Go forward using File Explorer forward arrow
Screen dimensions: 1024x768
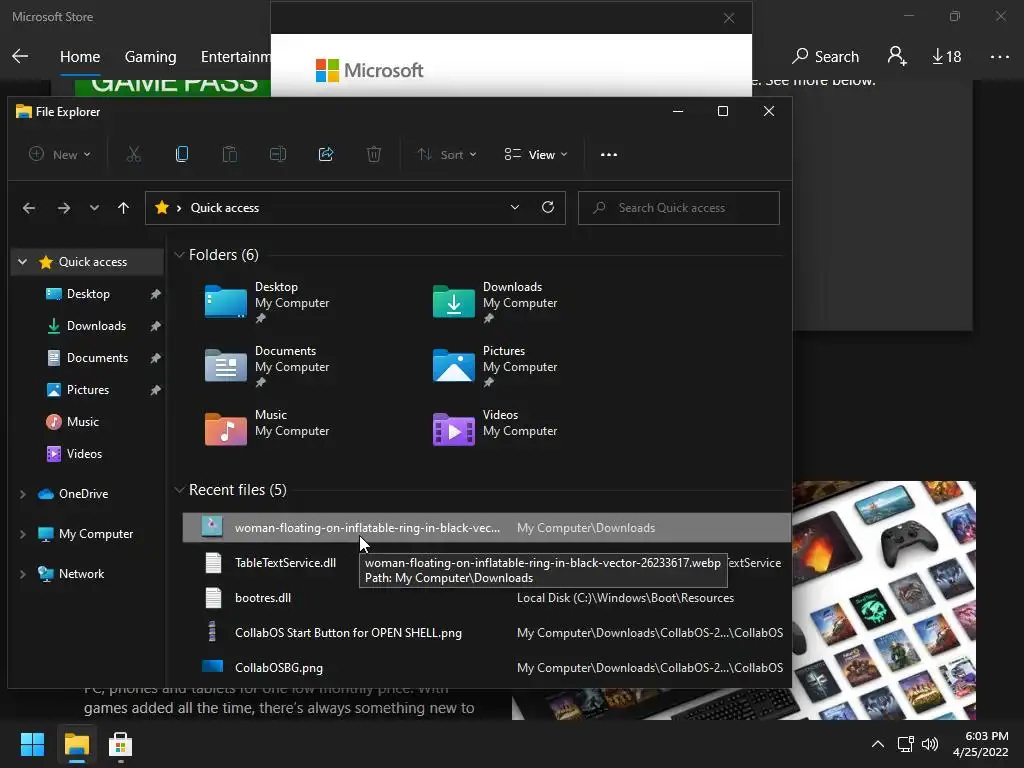tap(63, 208)
